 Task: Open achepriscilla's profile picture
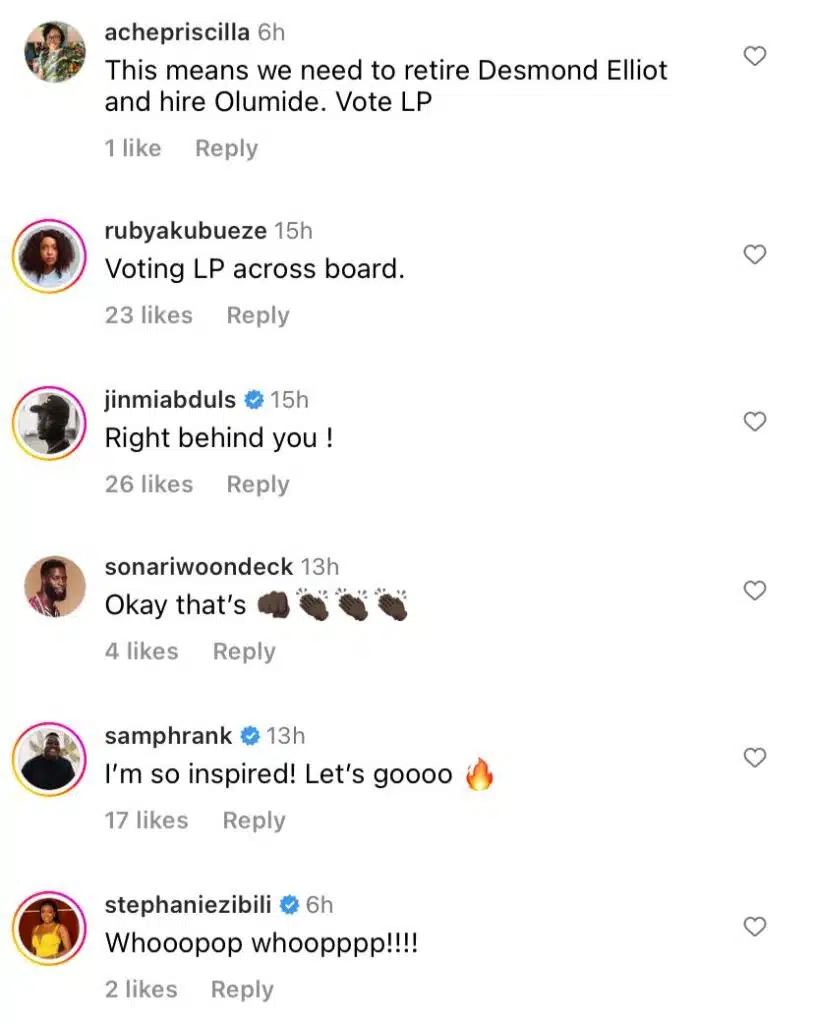click(54, 52)
